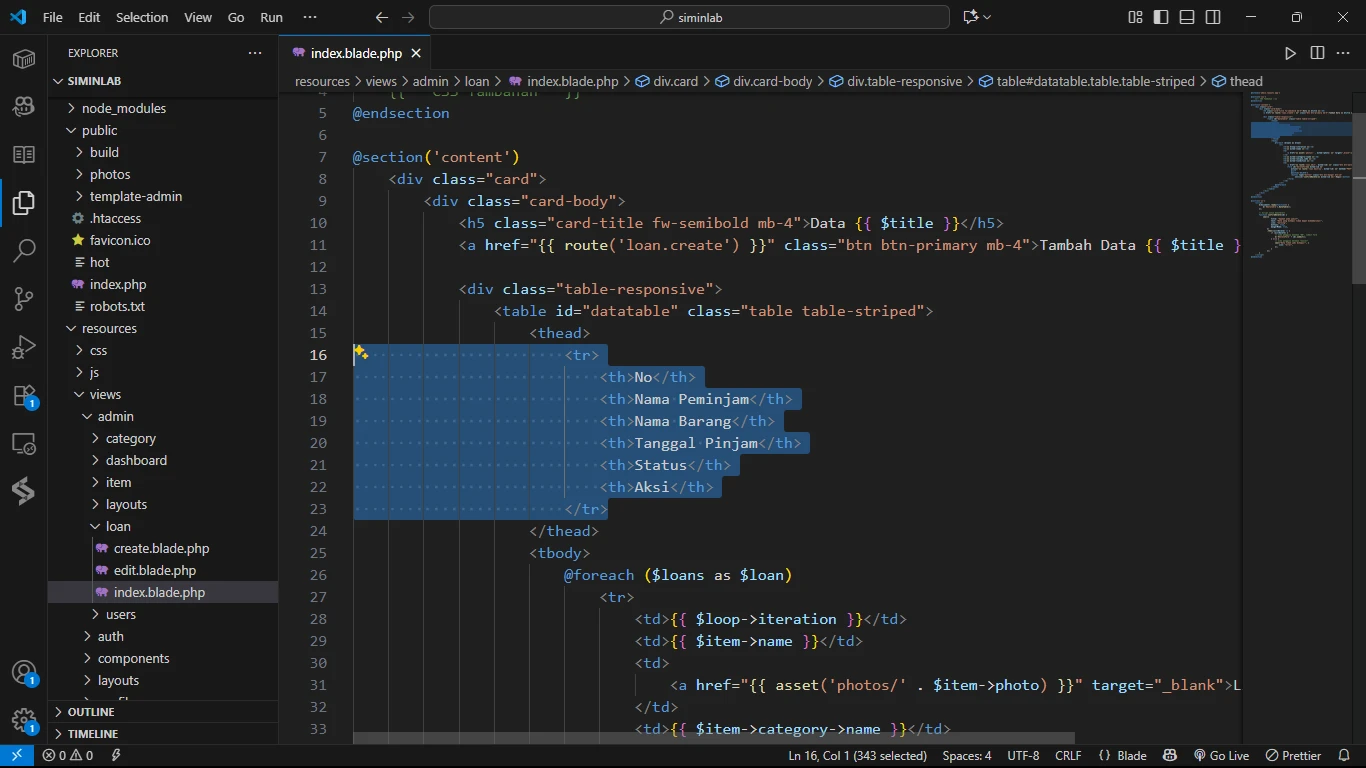The height and width of the screenshot is (768, 1366).
Task: Open the Search view in activity bar
Action: pyautogui.click(x=24, y=250)
